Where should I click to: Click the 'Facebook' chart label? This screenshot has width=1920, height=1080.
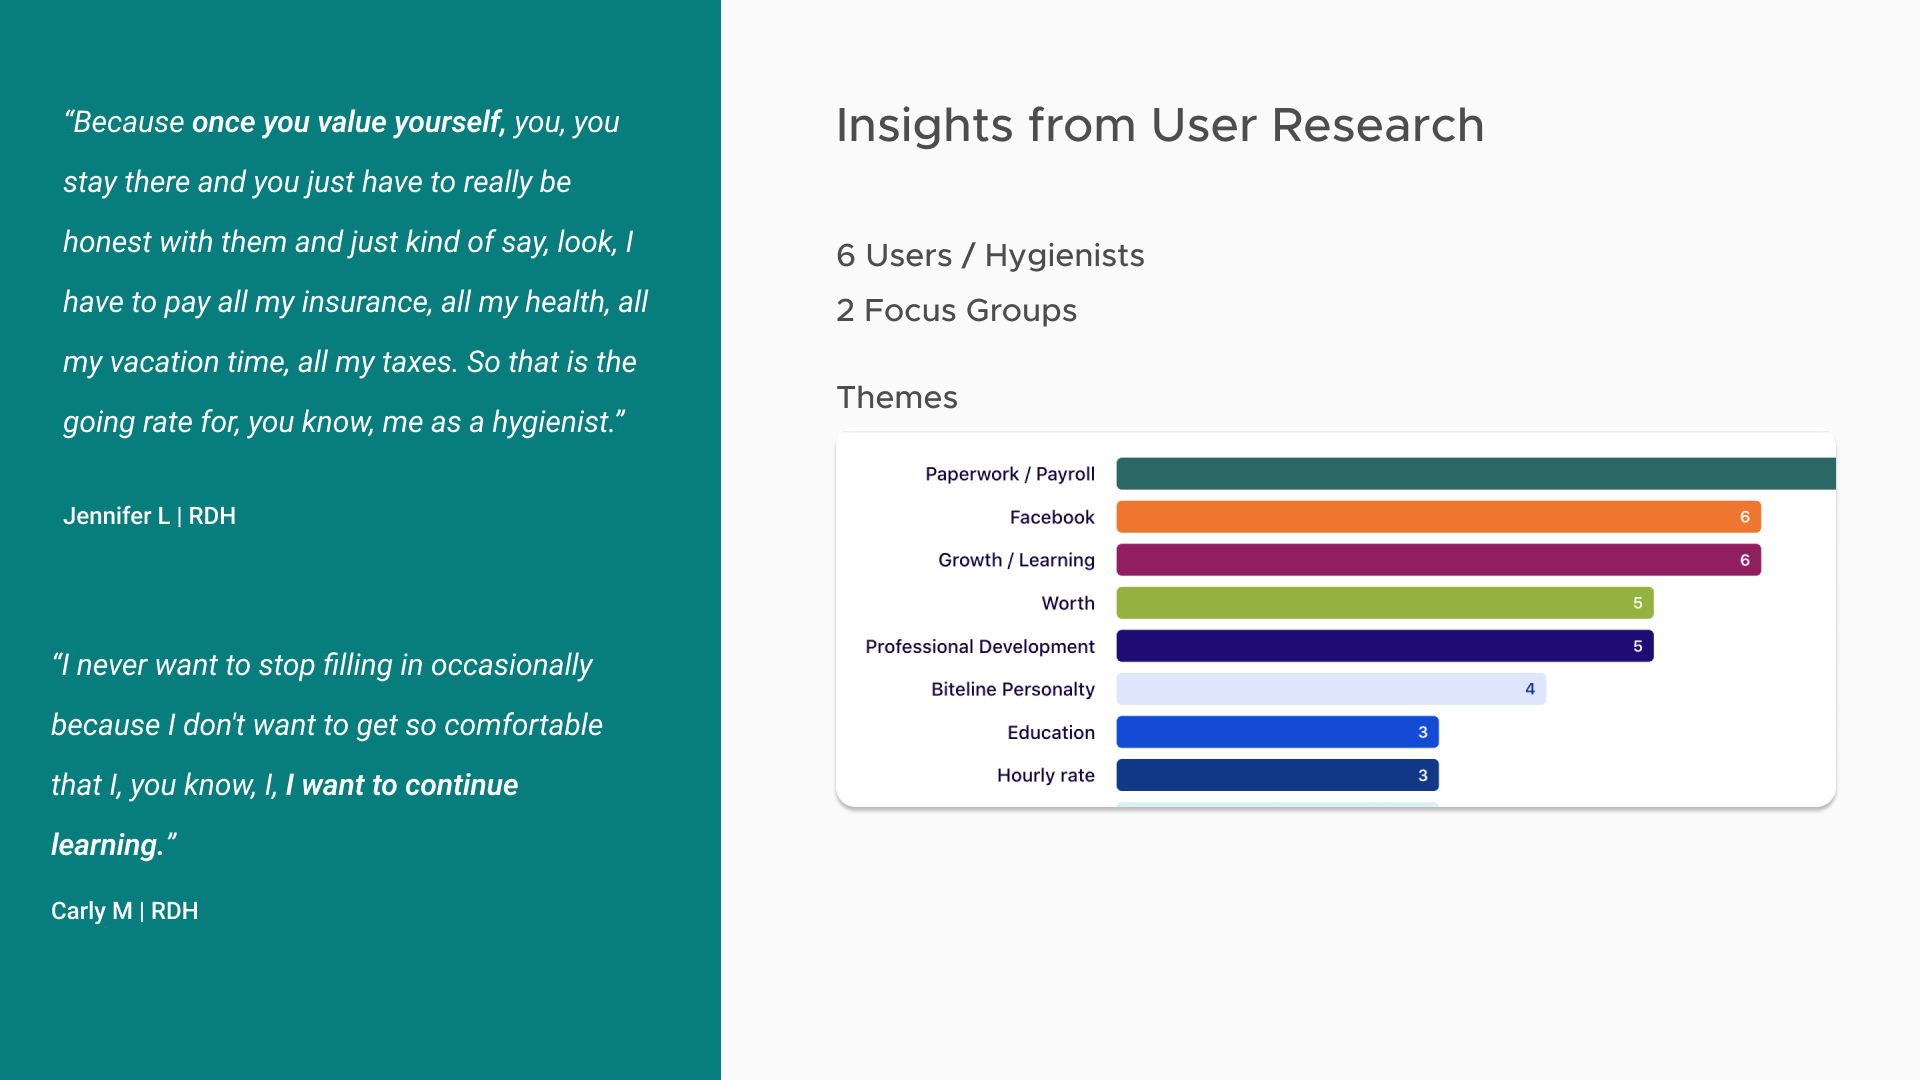click(x=1052, y=517)
